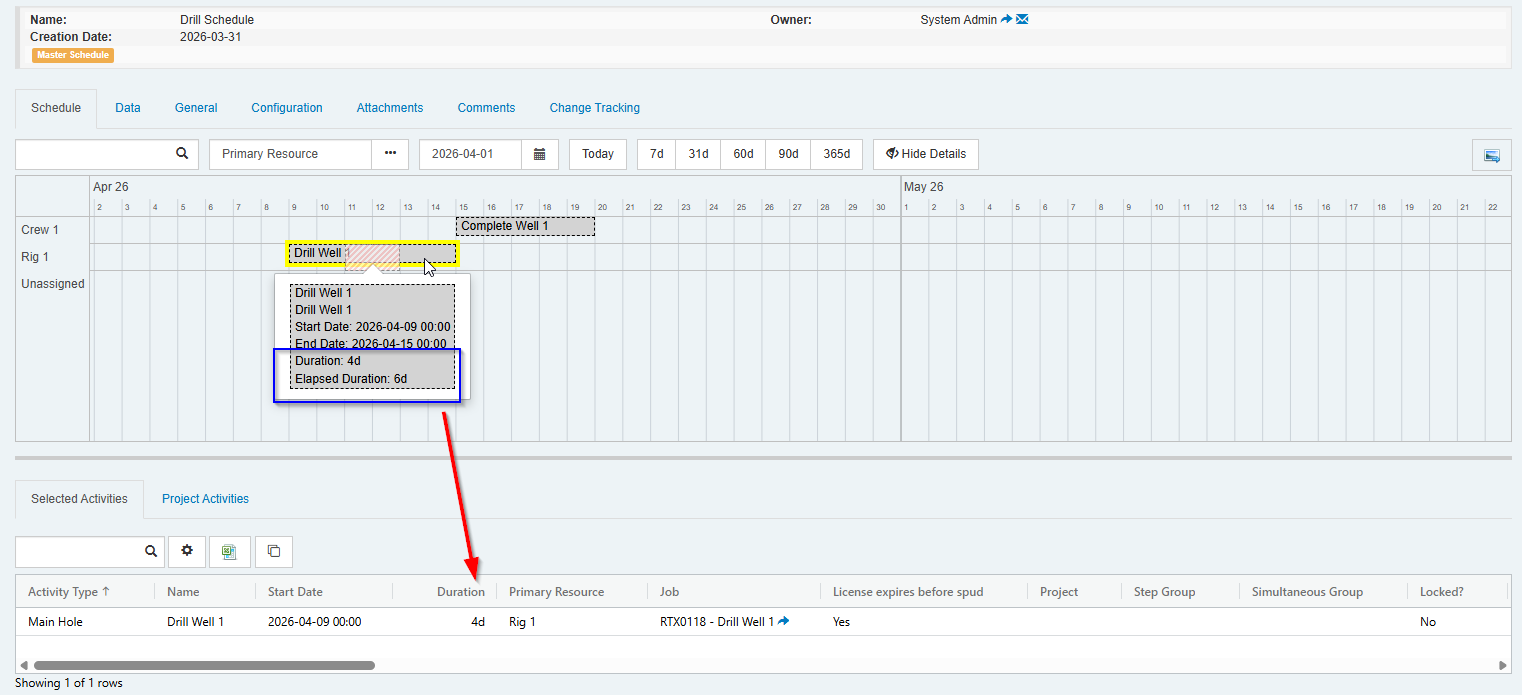Click the email icon next to System Admin

click(1022, 20)
